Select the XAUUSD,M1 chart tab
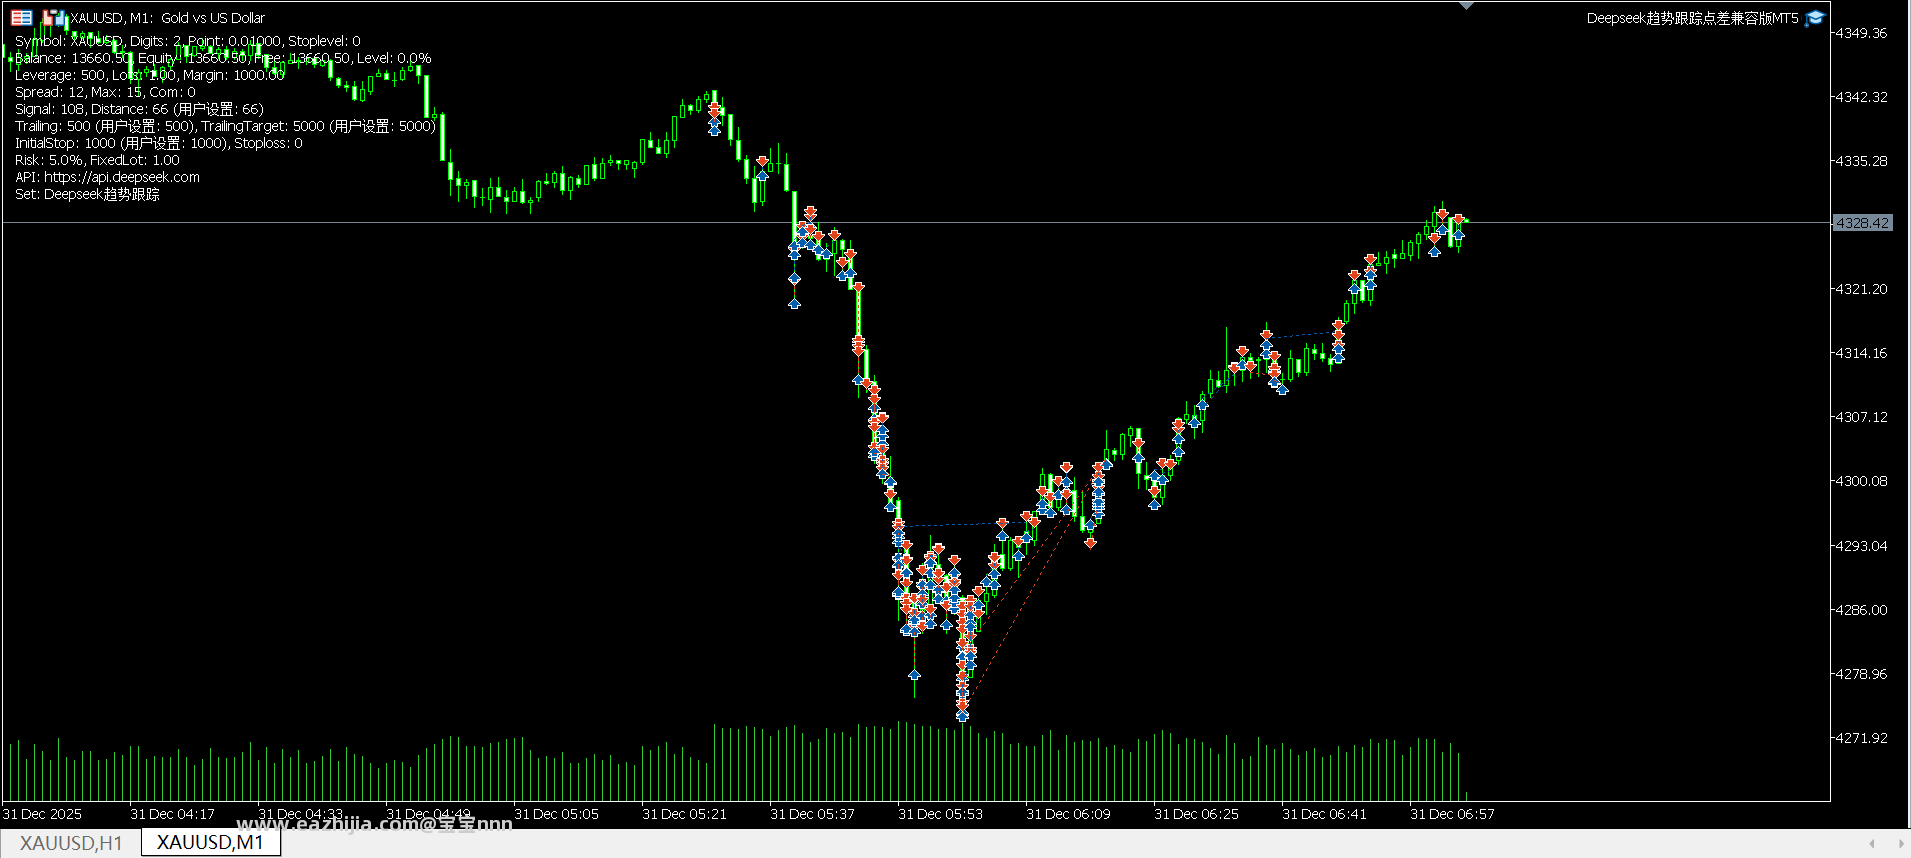This screenshot has height=858, width=1911. click(210, 843)
